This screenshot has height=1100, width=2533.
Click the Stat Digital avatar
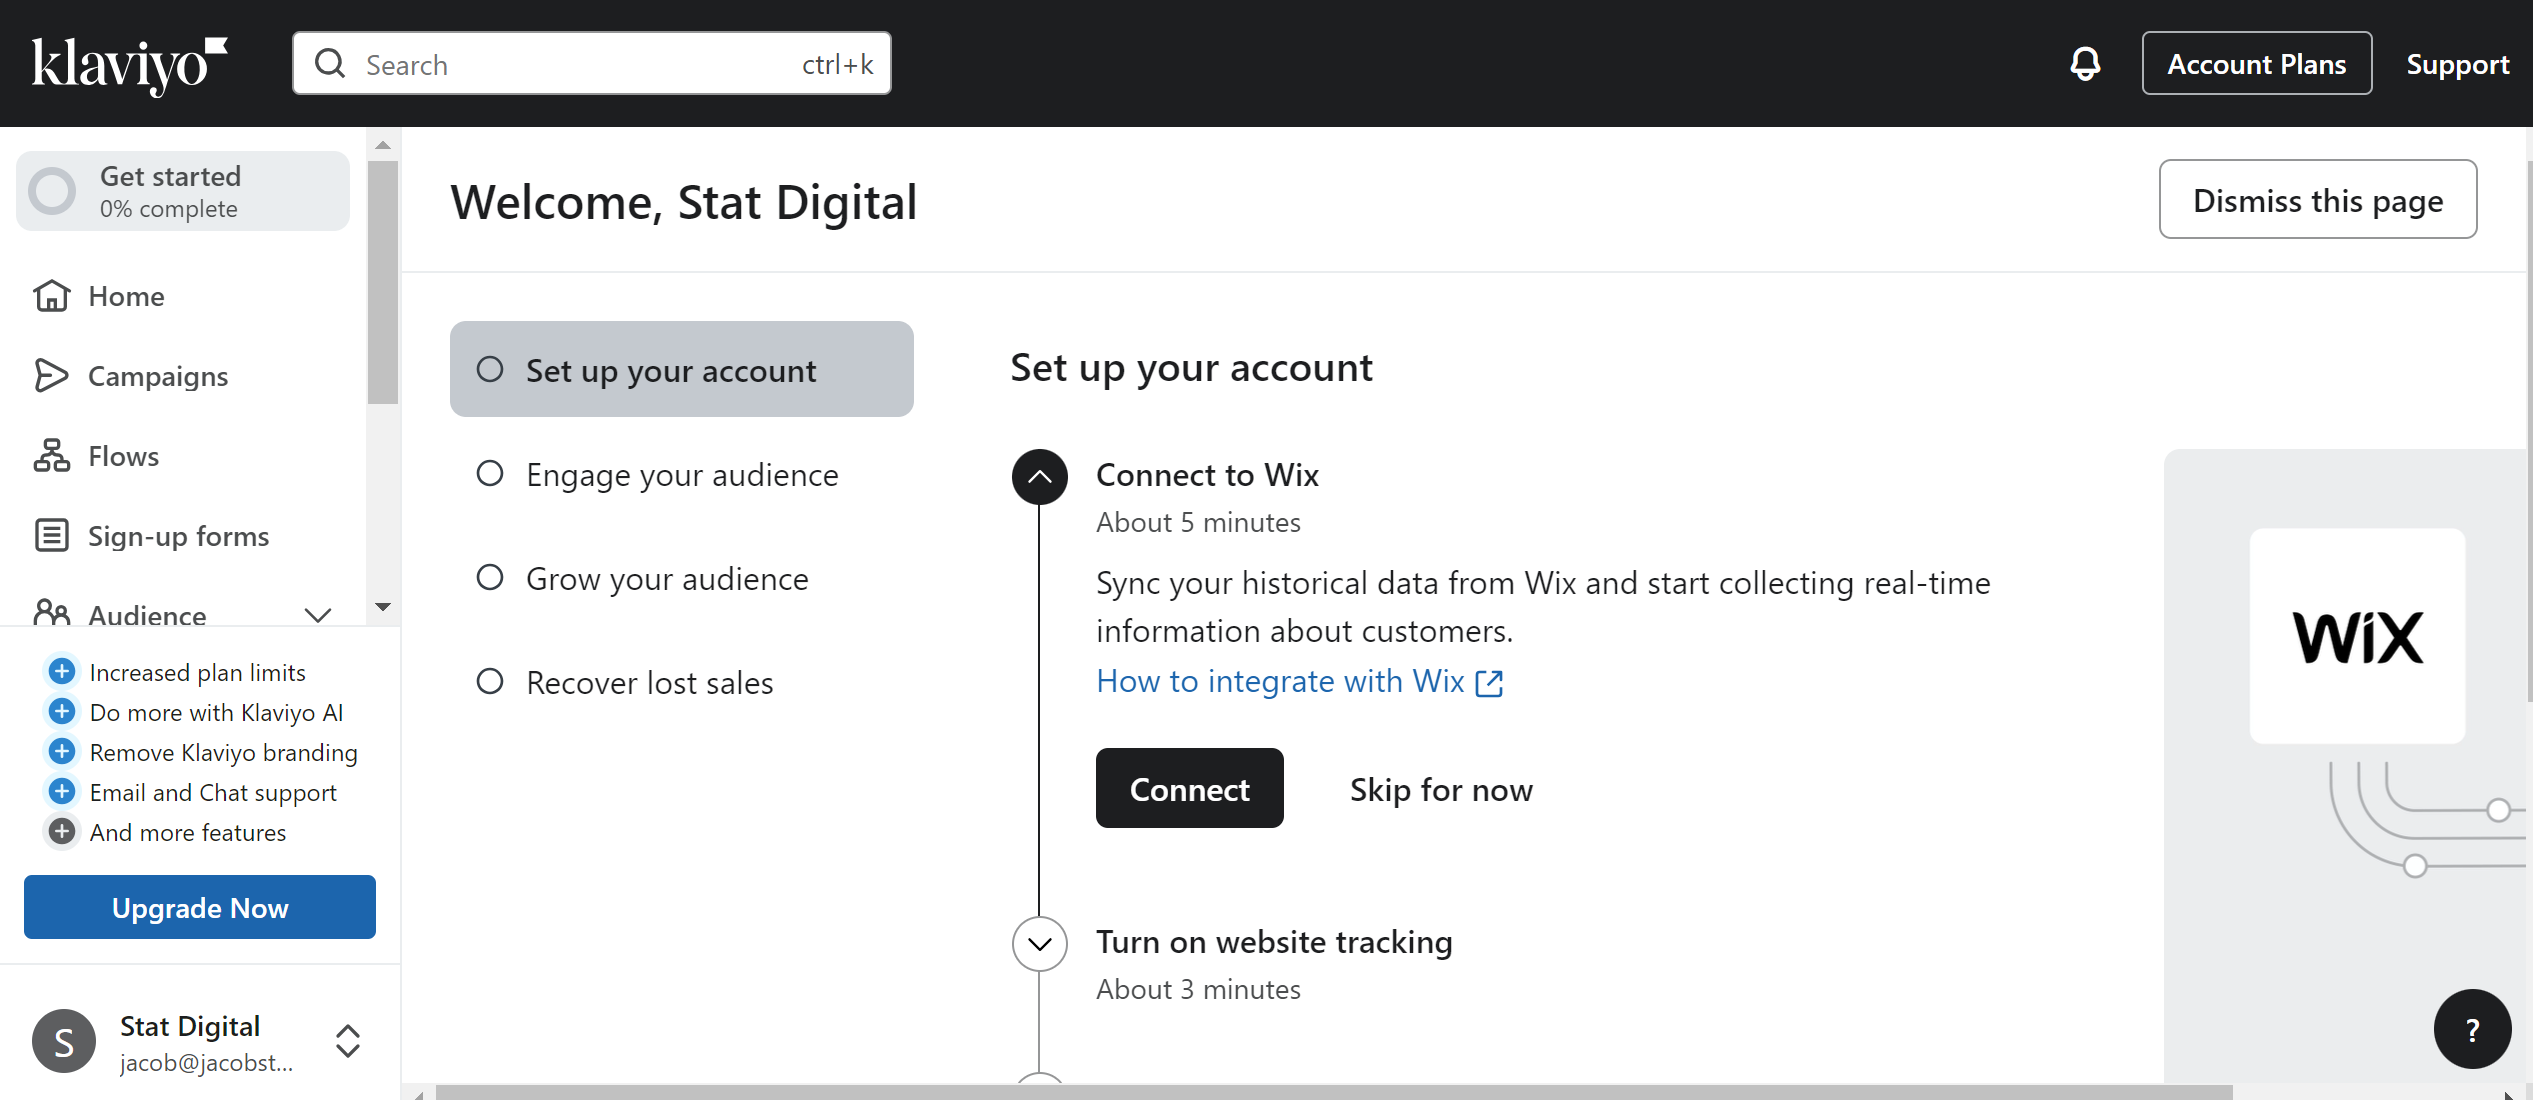pyautogui.click(x=64, y=1041)
